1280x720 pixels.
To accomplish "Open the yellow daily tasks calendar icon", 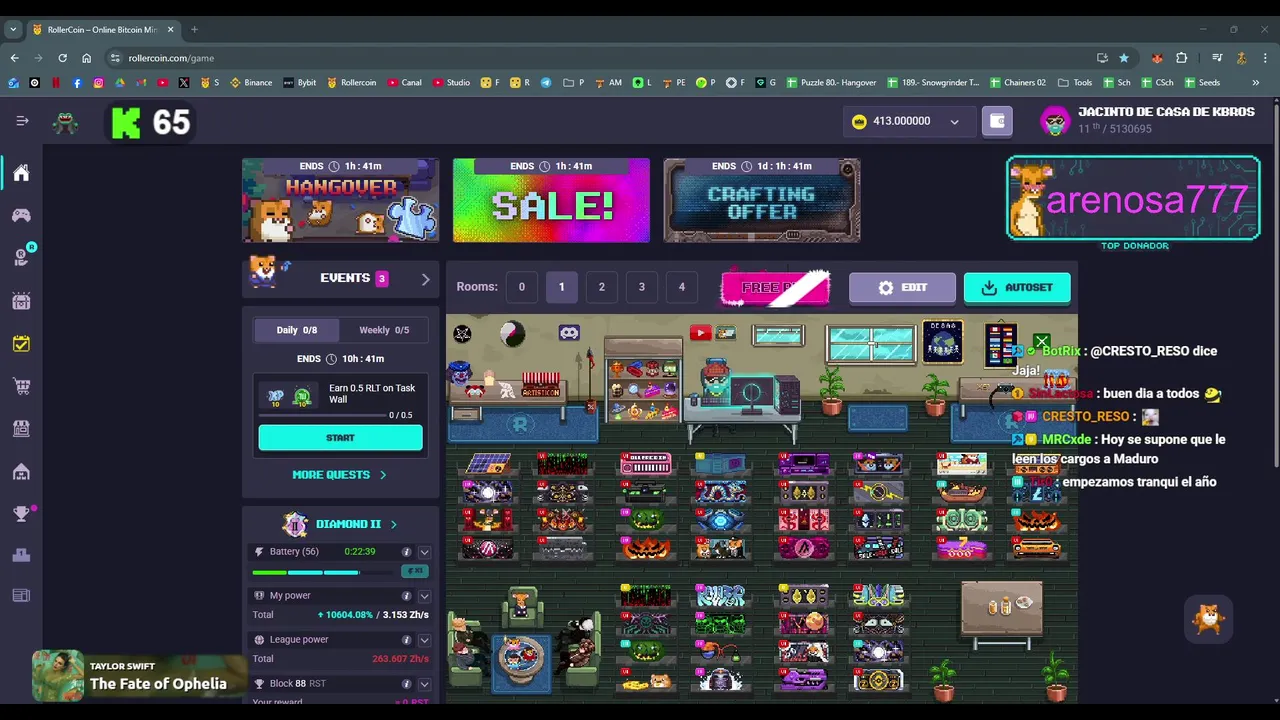I will click(21, 343).
